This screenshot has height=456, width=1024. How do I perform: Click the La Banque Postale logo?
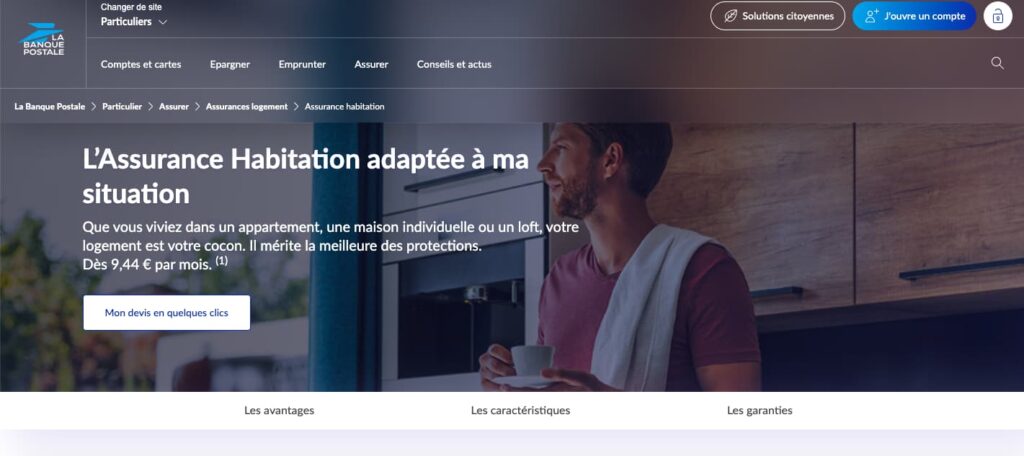point(42,40)
